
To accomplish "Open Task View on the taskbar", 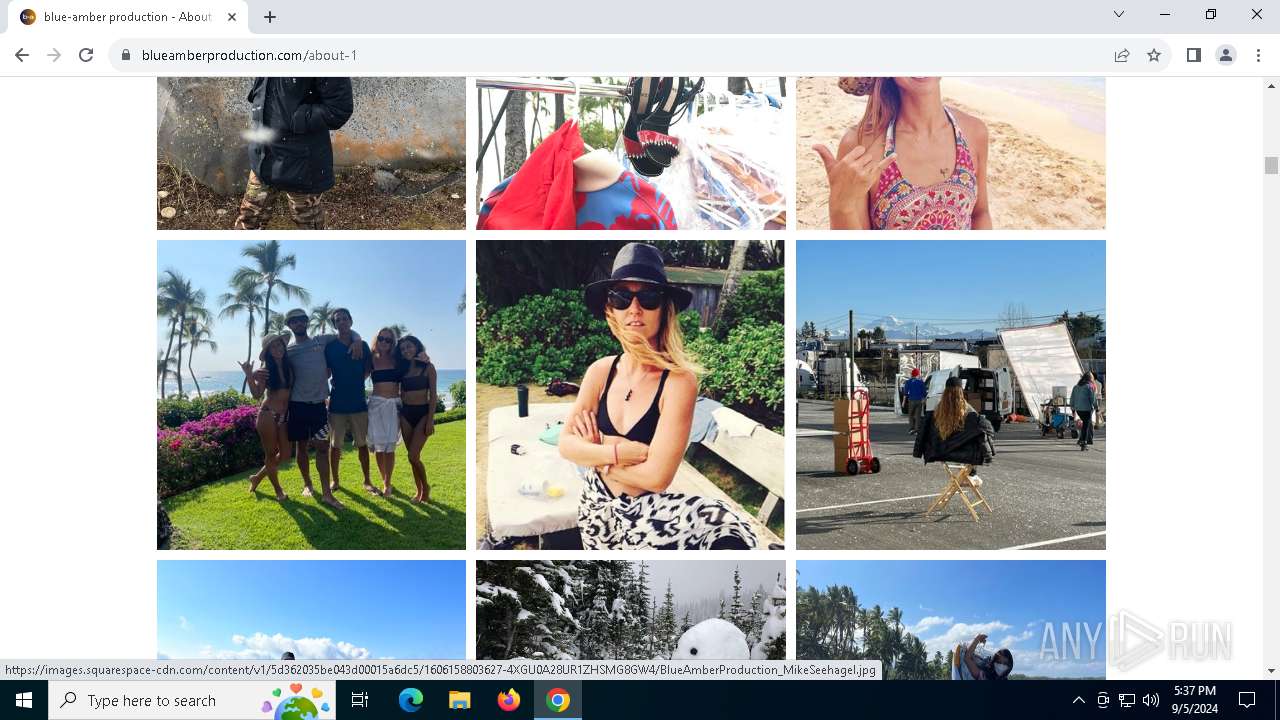I will pos(360,700).
